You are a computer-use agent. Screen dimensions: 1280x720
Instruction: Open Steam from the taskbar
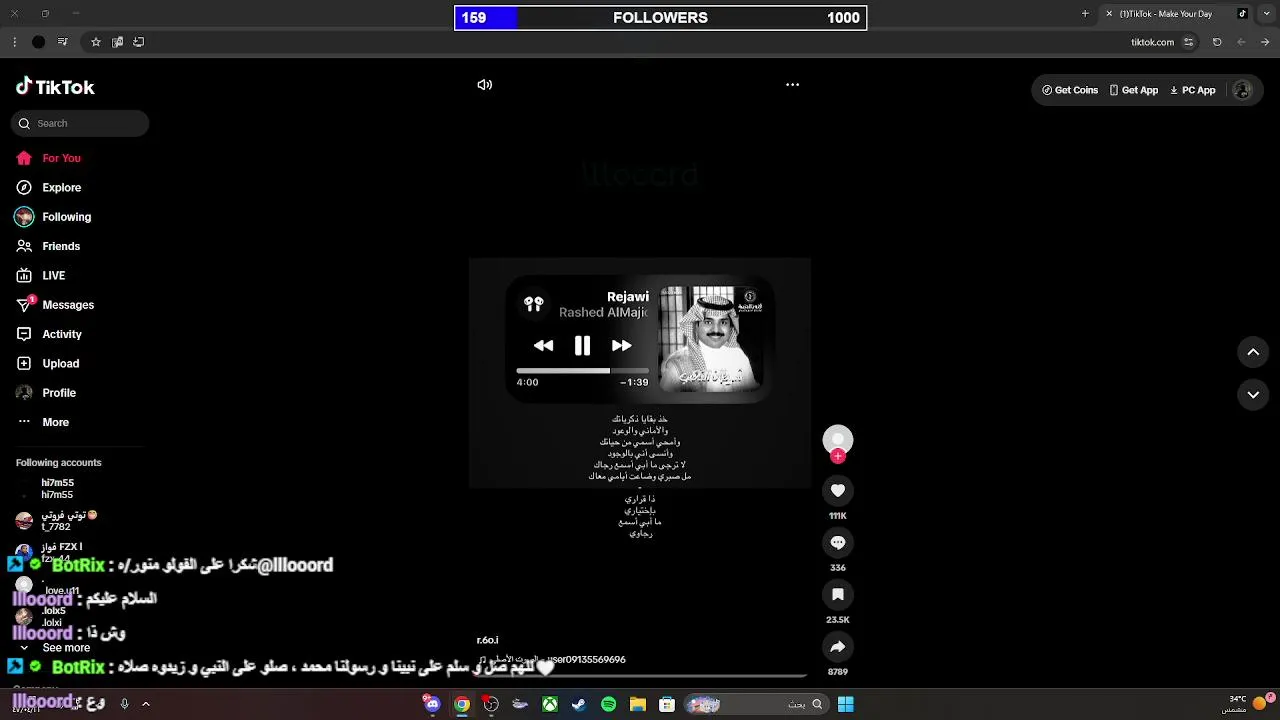[x=579, y=704]
